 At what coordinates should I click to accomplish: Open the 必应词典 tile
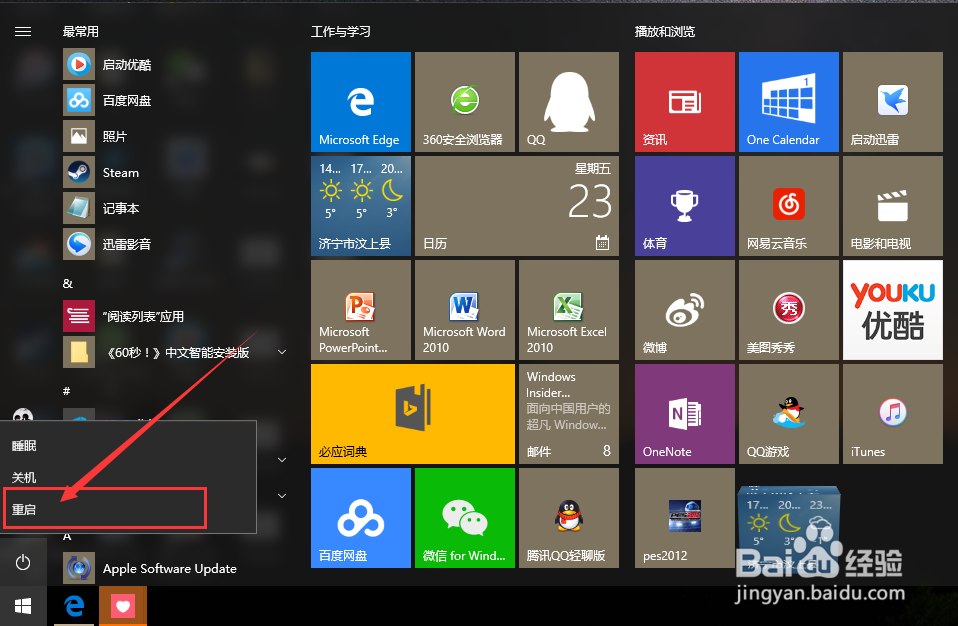click(413, 414)
